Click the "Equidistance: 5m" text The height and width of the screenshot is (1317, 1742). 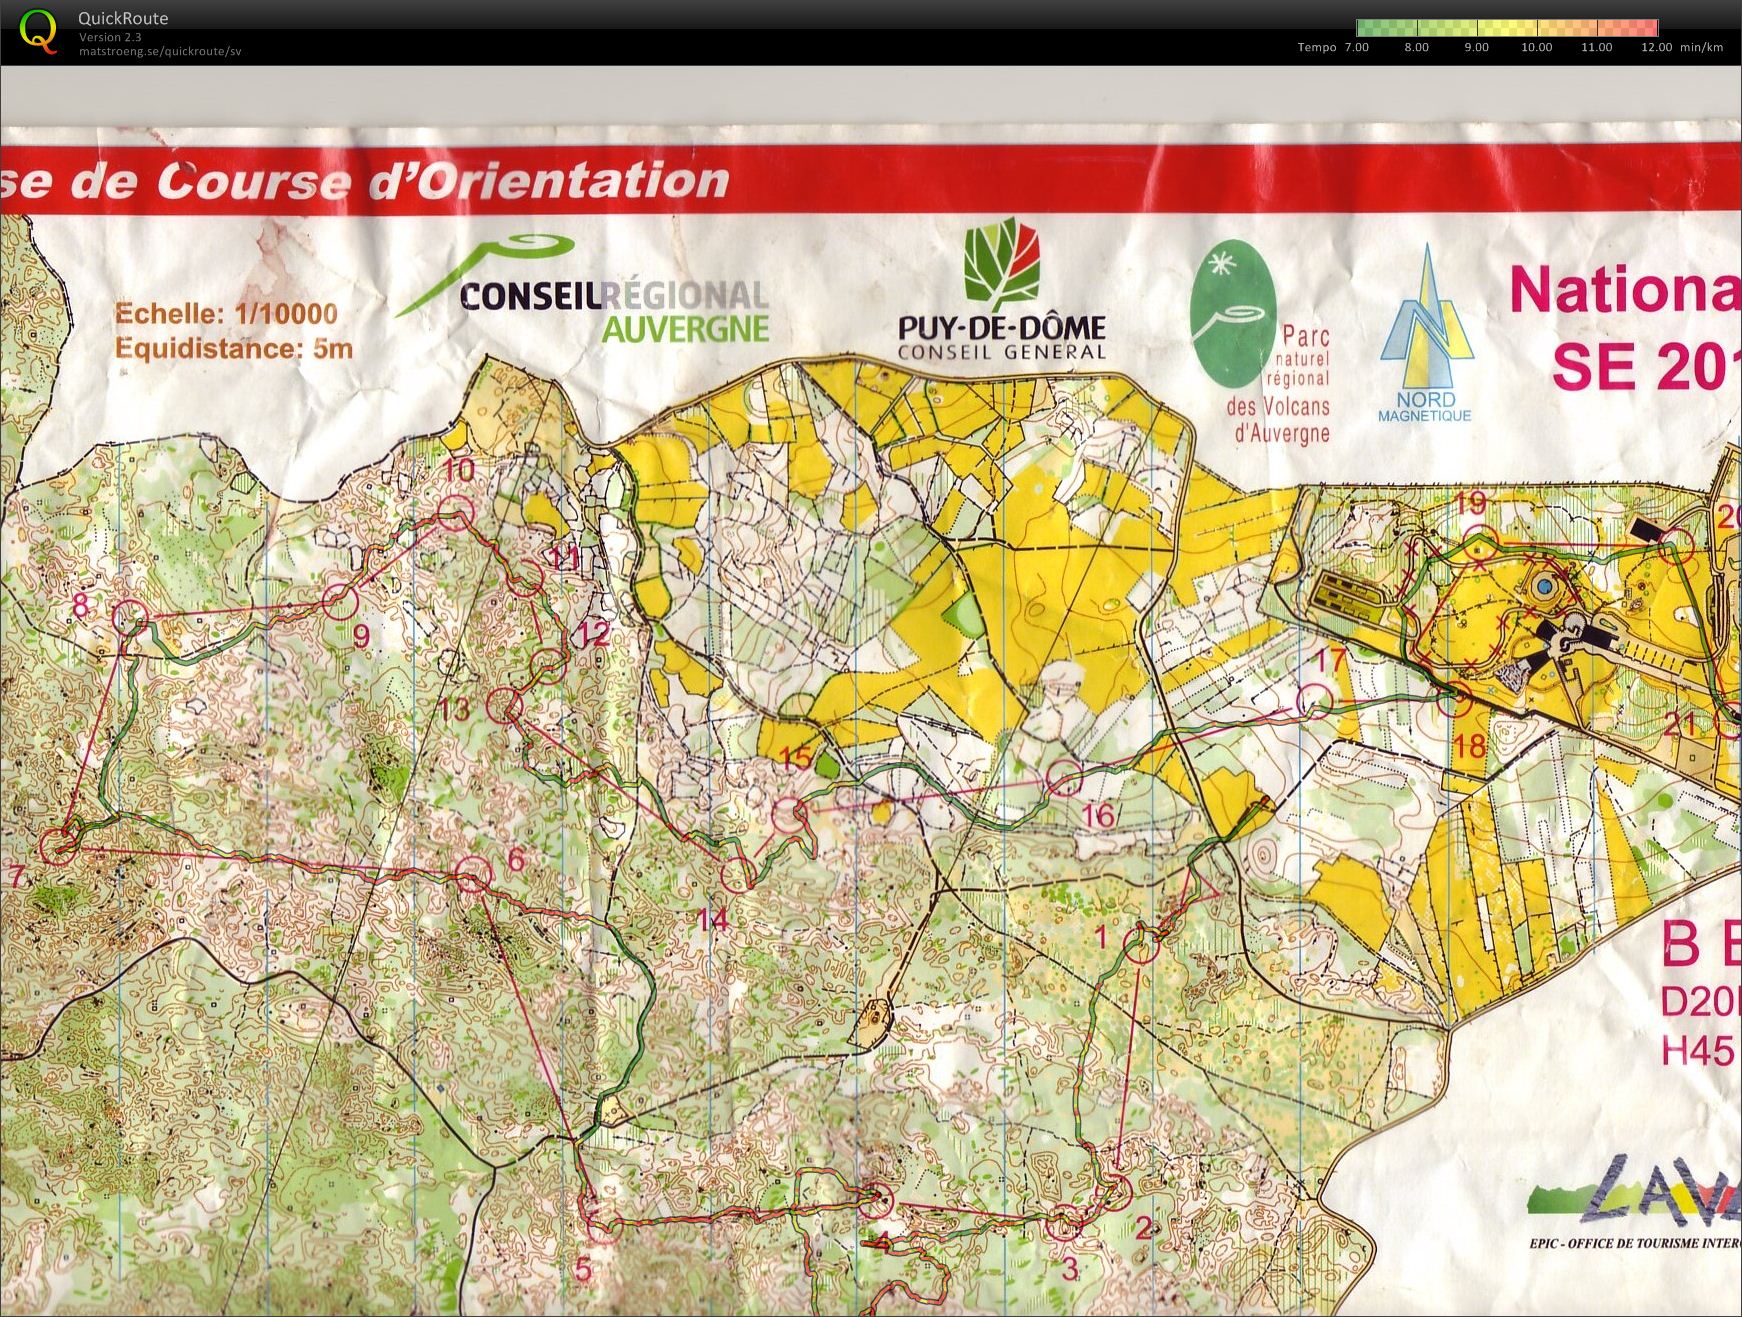[234, 348]
